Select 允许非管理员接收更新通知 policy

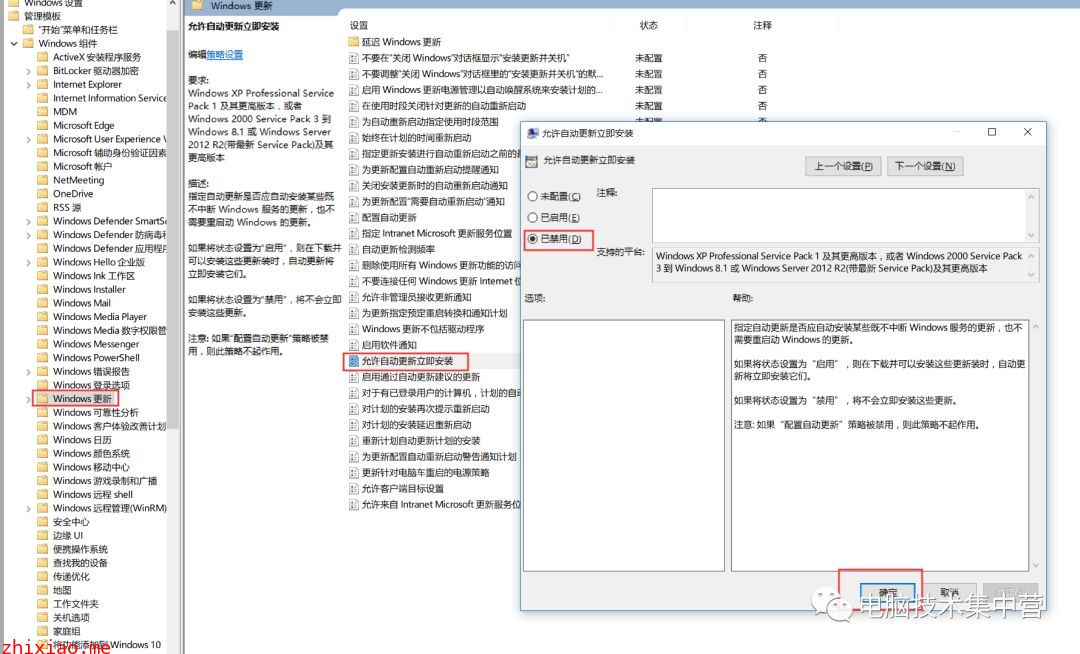[x=417, y=297]
